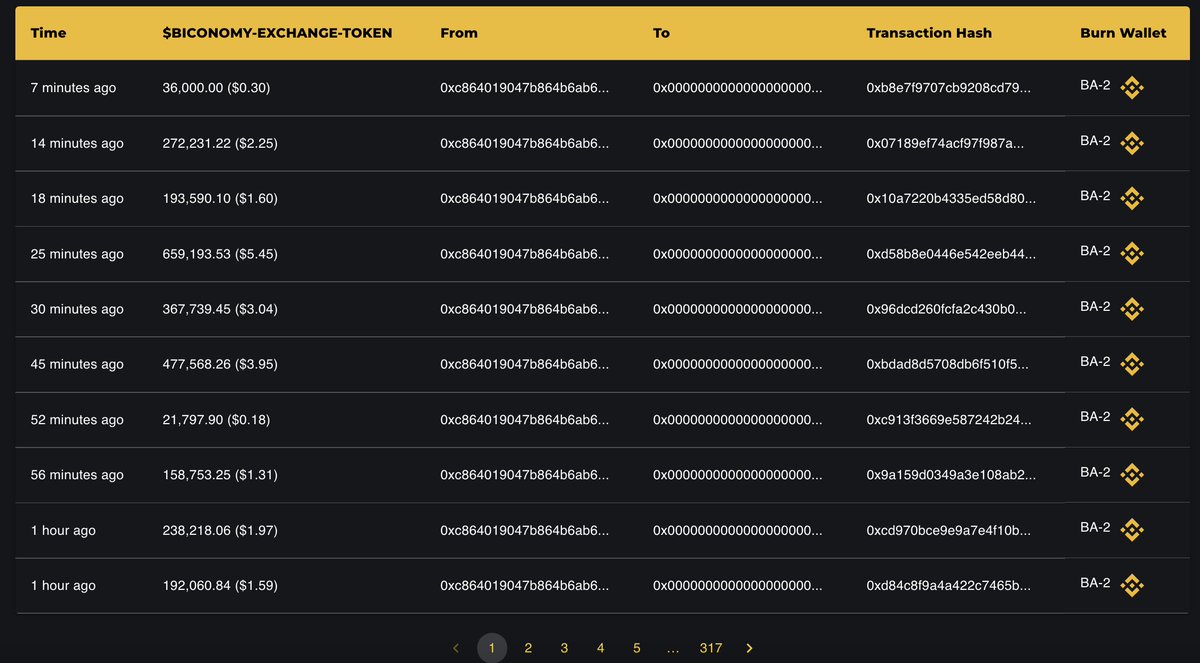The image size is (1200, 663).
Task: Select amount 367,739.45 ($3.04)
Action: 220,309
